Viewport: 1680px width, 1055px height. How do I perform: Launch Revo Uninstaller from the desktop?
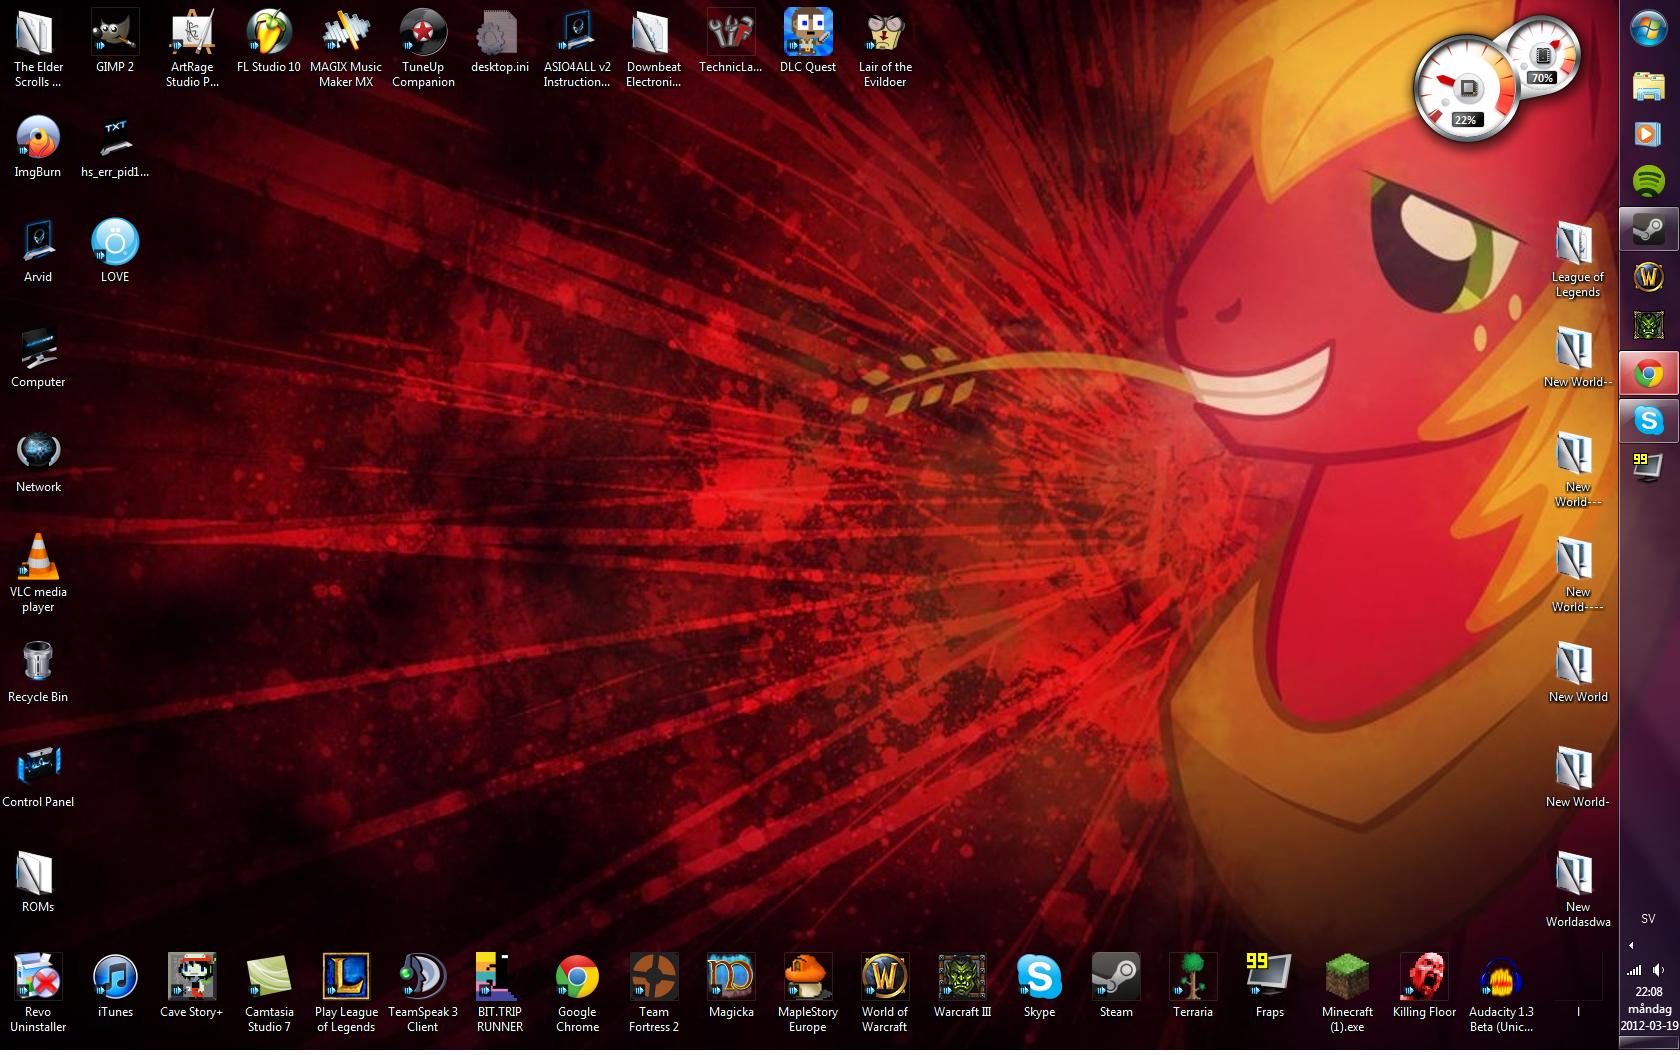point(38,994)
